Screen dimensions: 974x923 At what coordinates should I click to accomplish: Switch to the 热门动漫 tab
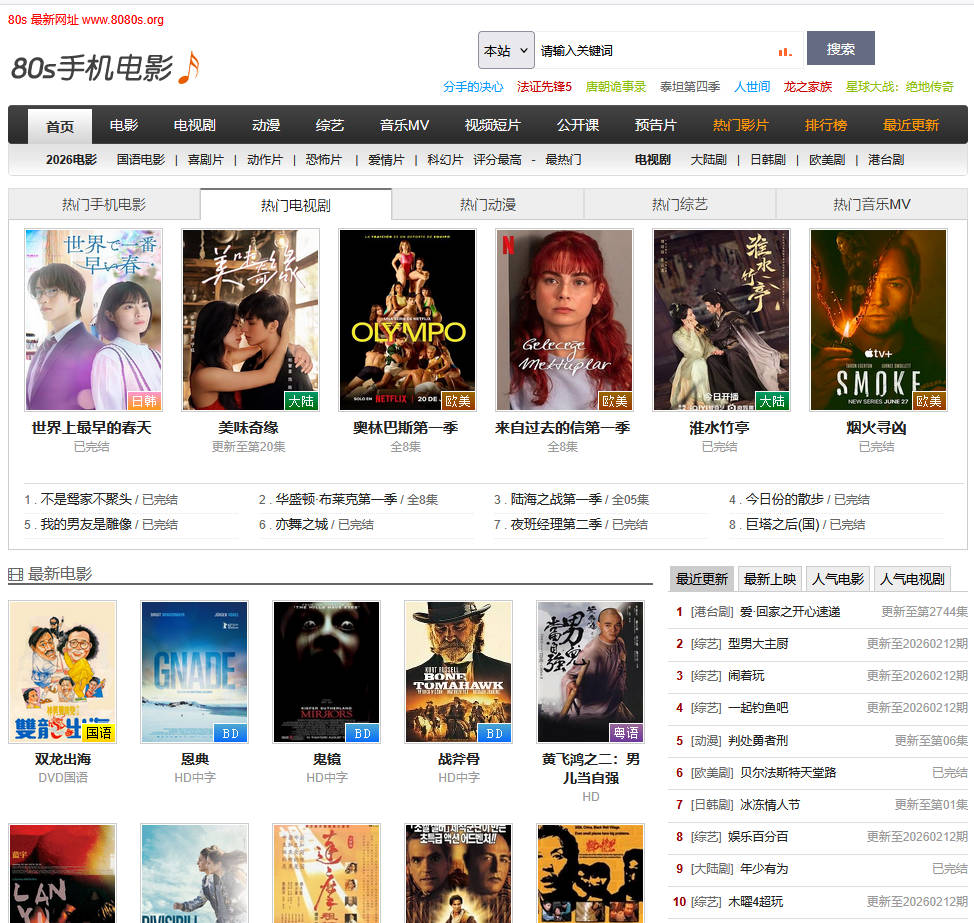point(487,205)
